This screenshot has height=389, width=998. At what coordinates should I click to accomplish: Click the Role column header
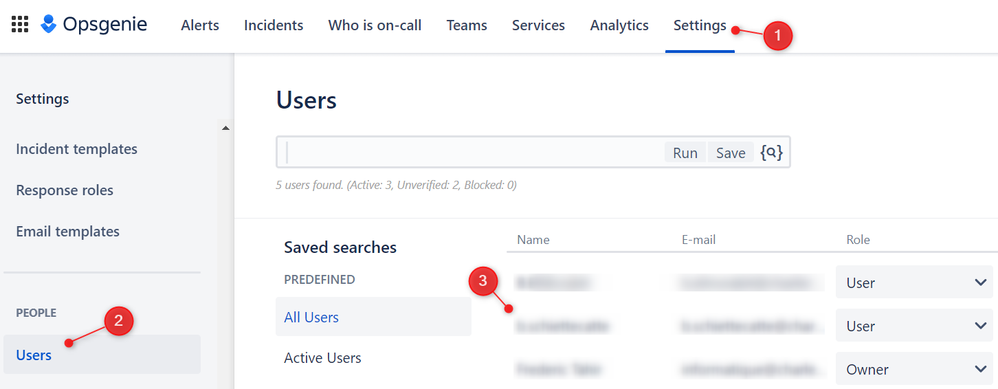point(858,240)
